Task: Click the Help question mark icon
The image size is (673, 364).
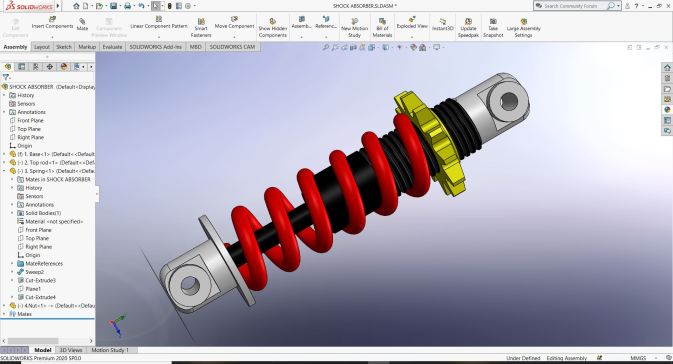Action: pos(636,6)
